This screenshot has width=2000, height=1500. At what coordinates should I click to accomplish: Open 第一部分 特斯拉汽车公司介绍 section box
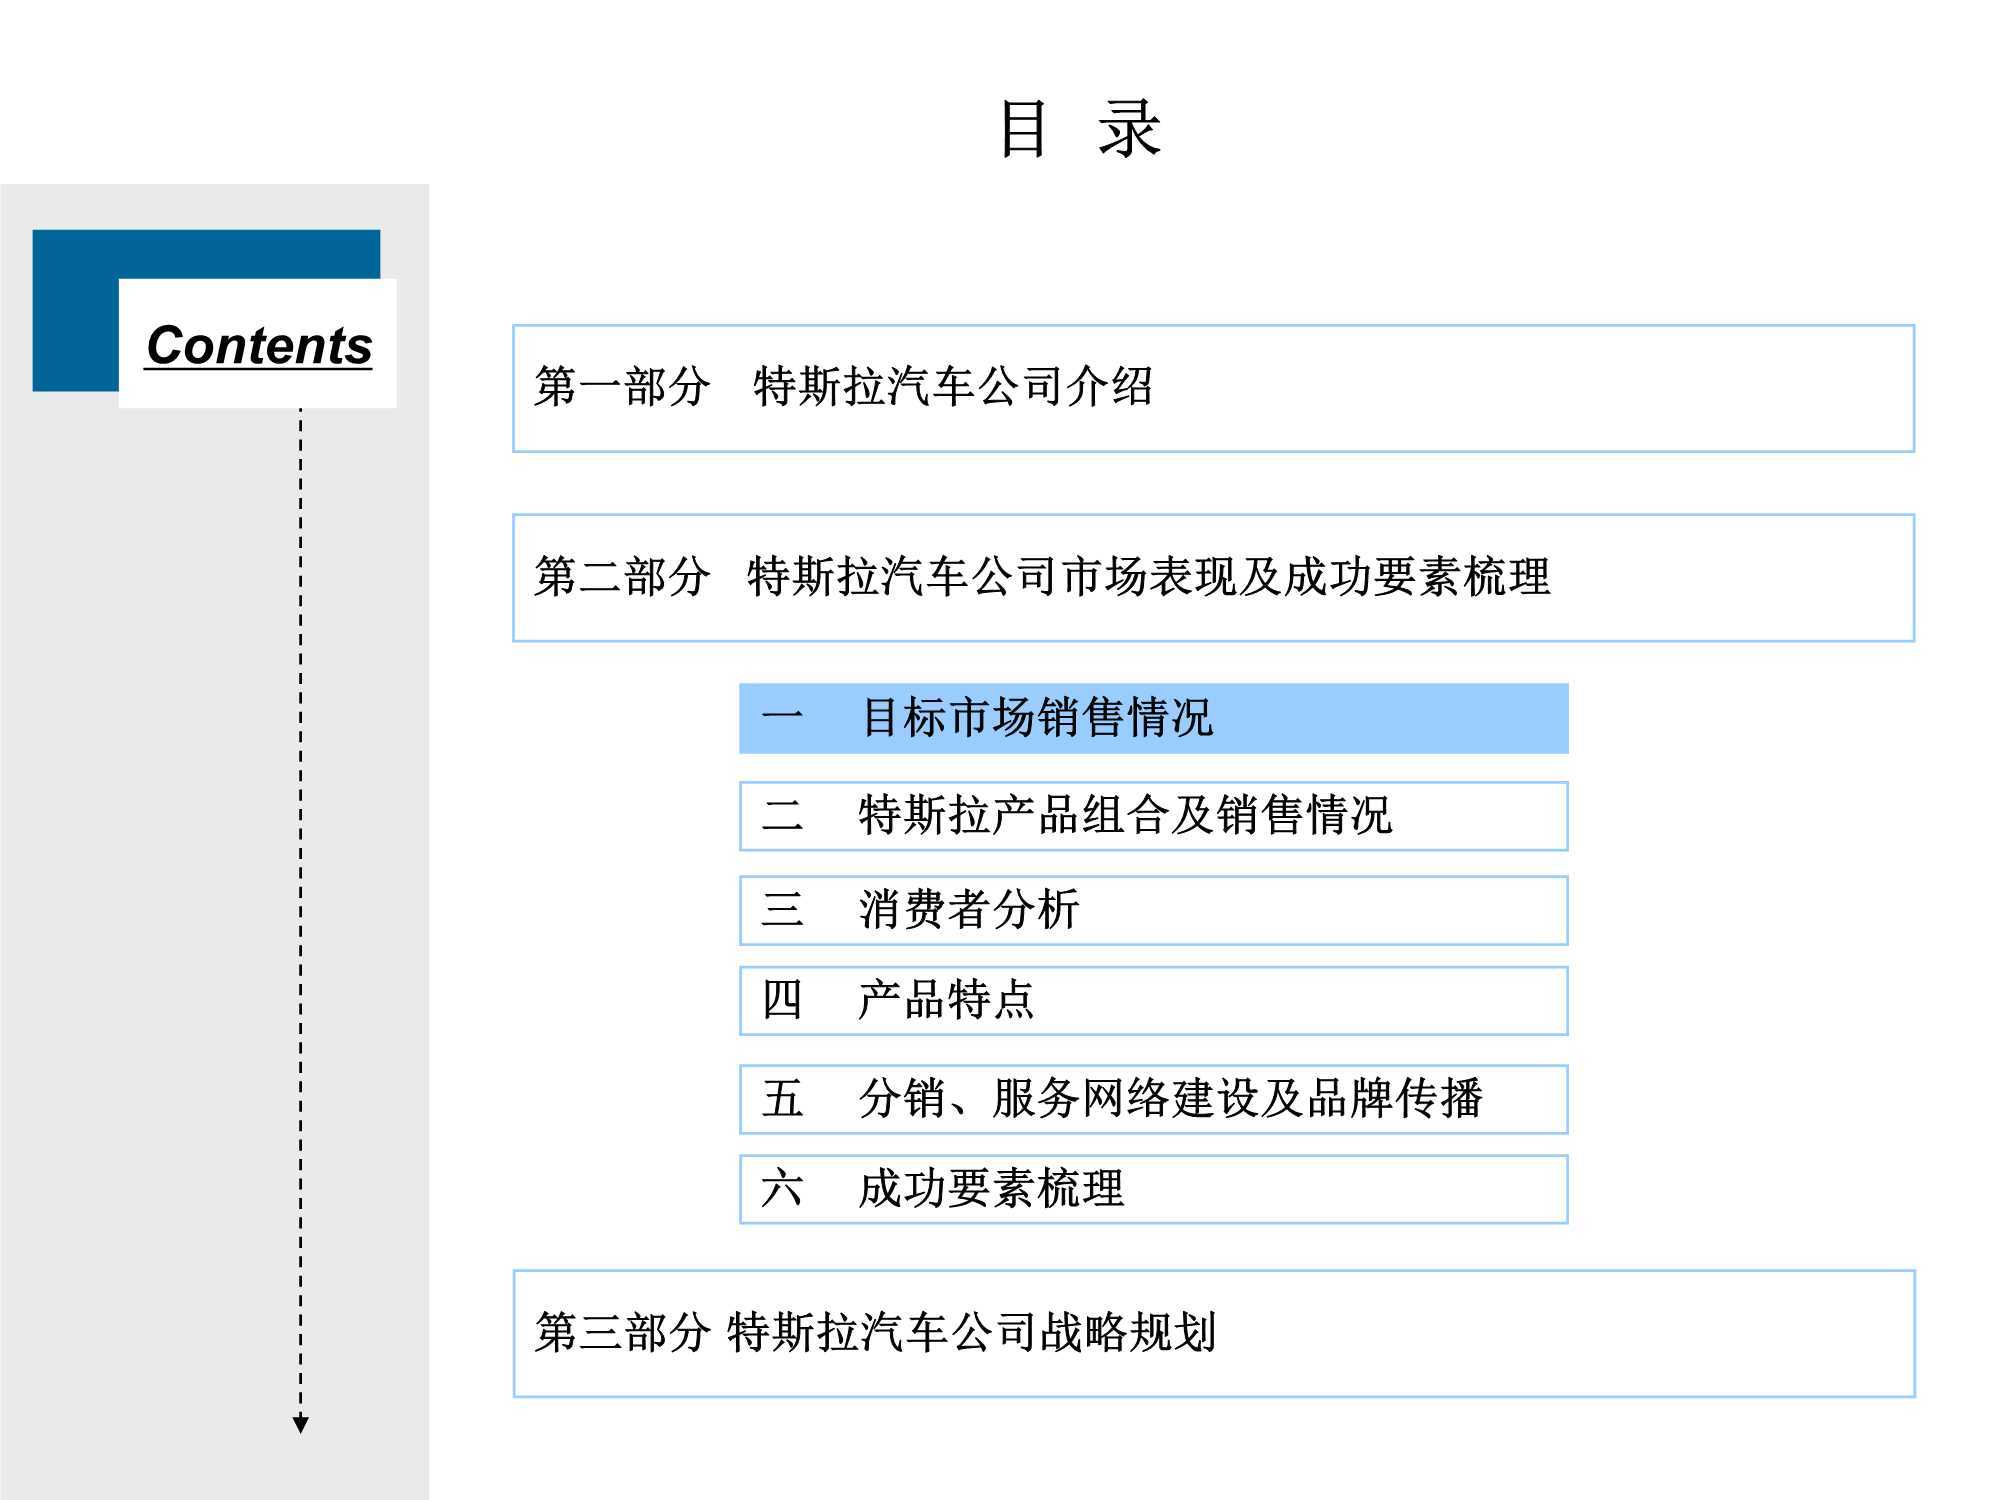pos(1213,388)
